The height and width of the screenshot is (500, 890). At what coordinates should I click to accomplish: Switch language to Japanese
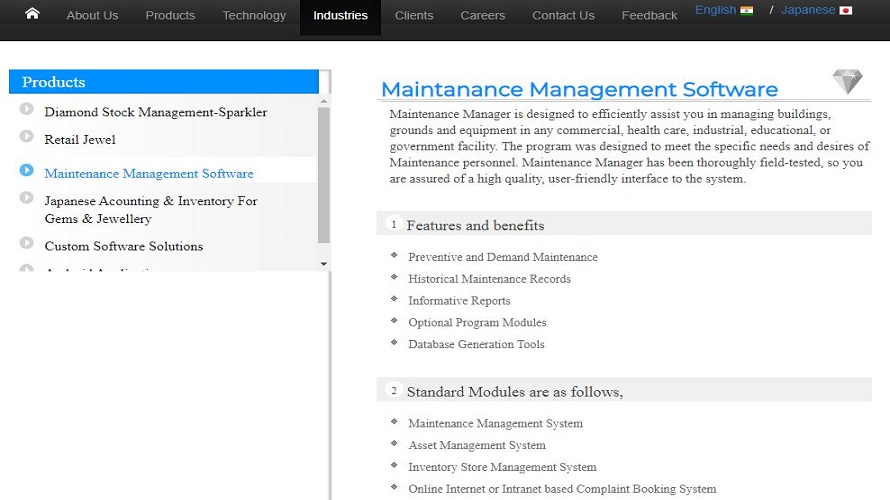(x=808, y=10)
